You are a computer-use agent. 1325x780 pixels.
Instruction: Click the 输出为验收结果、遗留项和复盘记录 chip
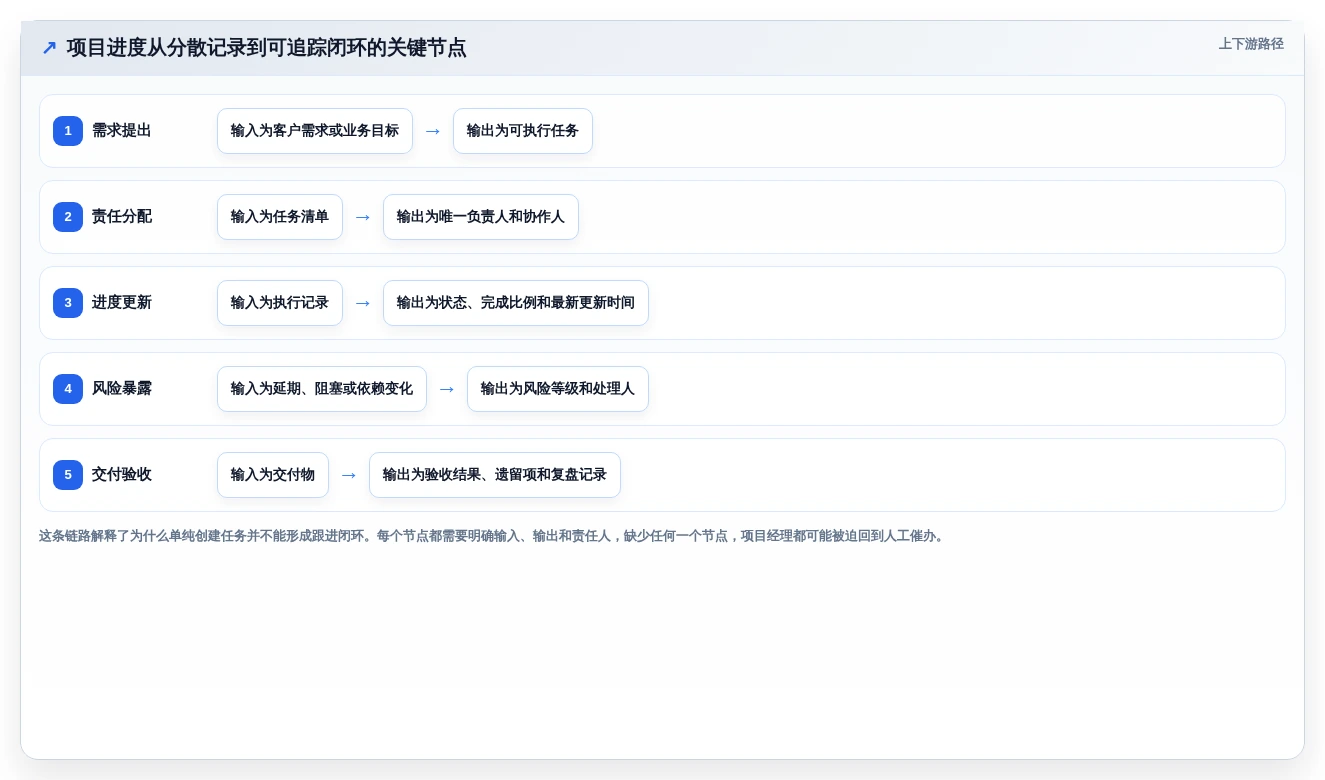coord(495,475)
